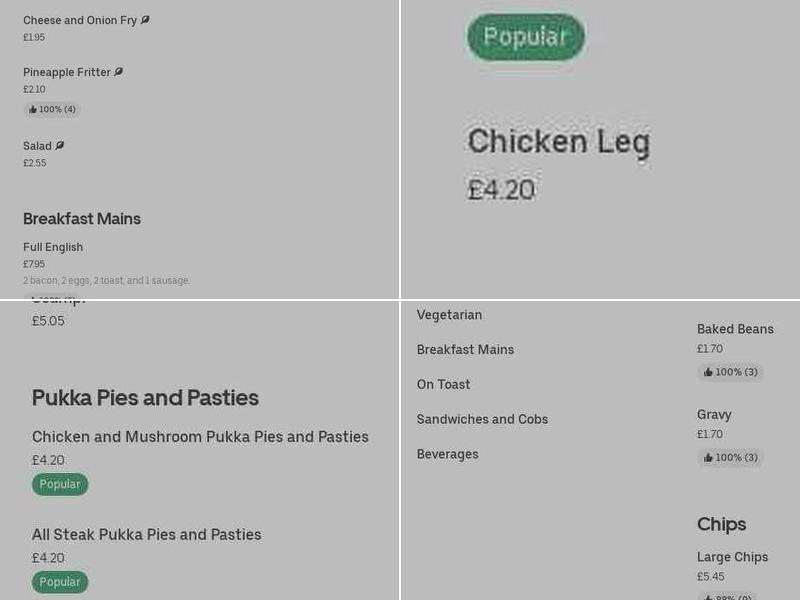
Task: Select the Vegetarian category
Action: pyautogui.click(x=449, y=314)
